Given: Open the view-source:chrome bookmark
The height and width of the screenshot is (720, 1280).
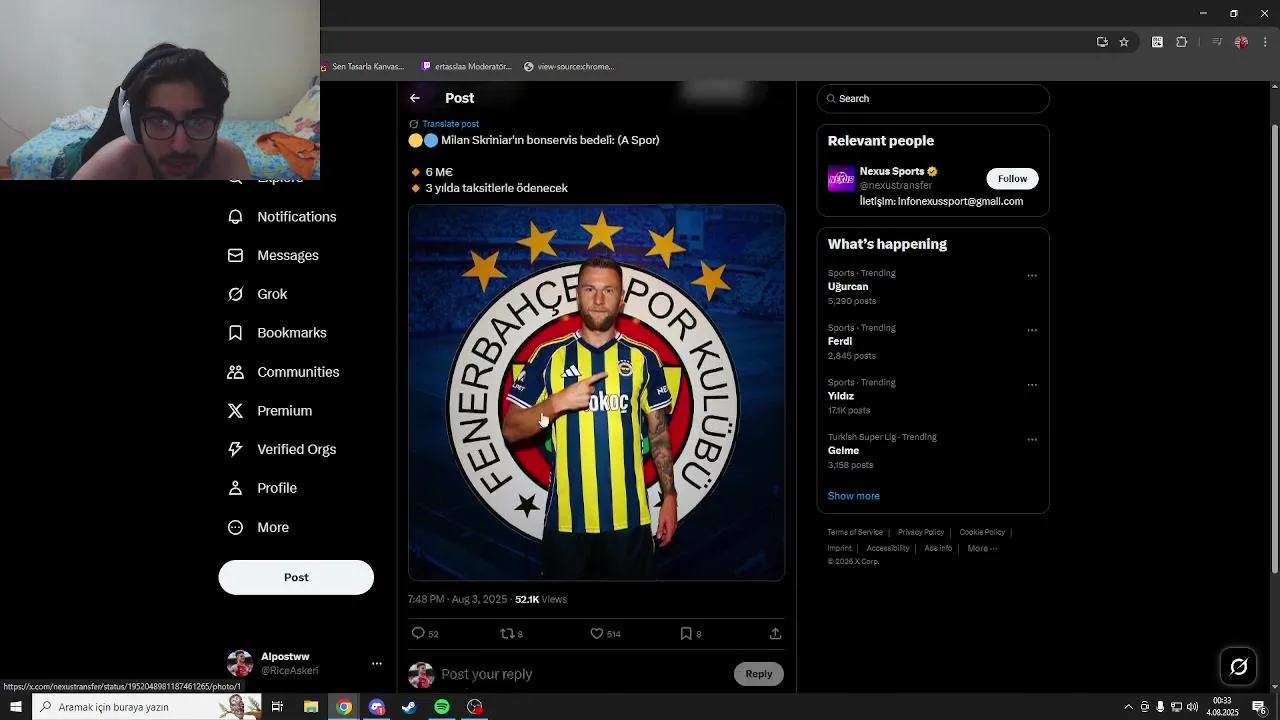Looking at the screenshot, I should 569,67.
